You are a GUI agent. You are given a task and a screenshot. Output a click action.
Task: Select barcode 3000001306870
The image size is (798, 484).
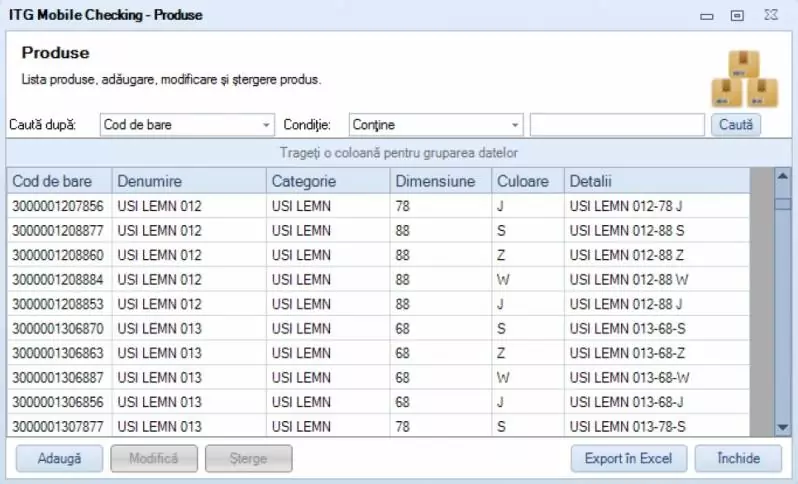point(58,328)
